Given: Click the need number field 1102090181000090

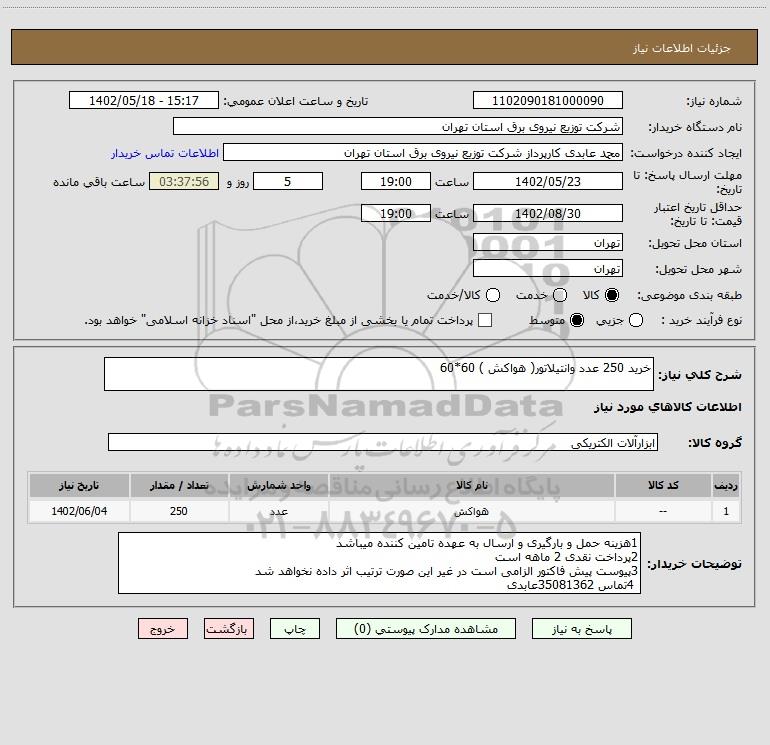Looking at the screenshot, I should [548, 101].
